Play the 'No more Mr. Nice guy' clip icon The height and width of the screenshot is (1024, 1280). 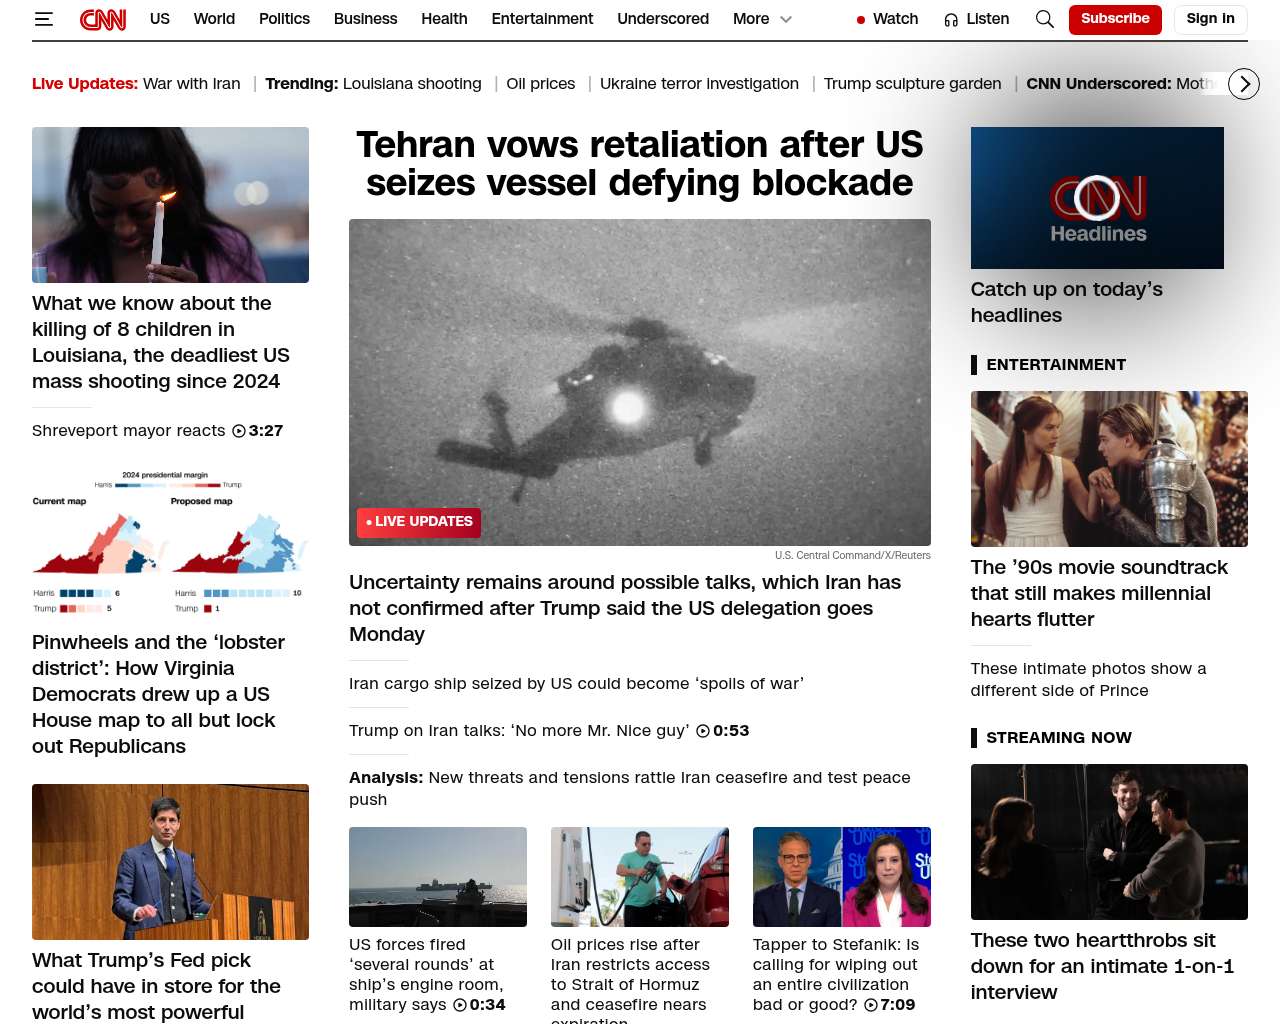click(x=703, y=731)
